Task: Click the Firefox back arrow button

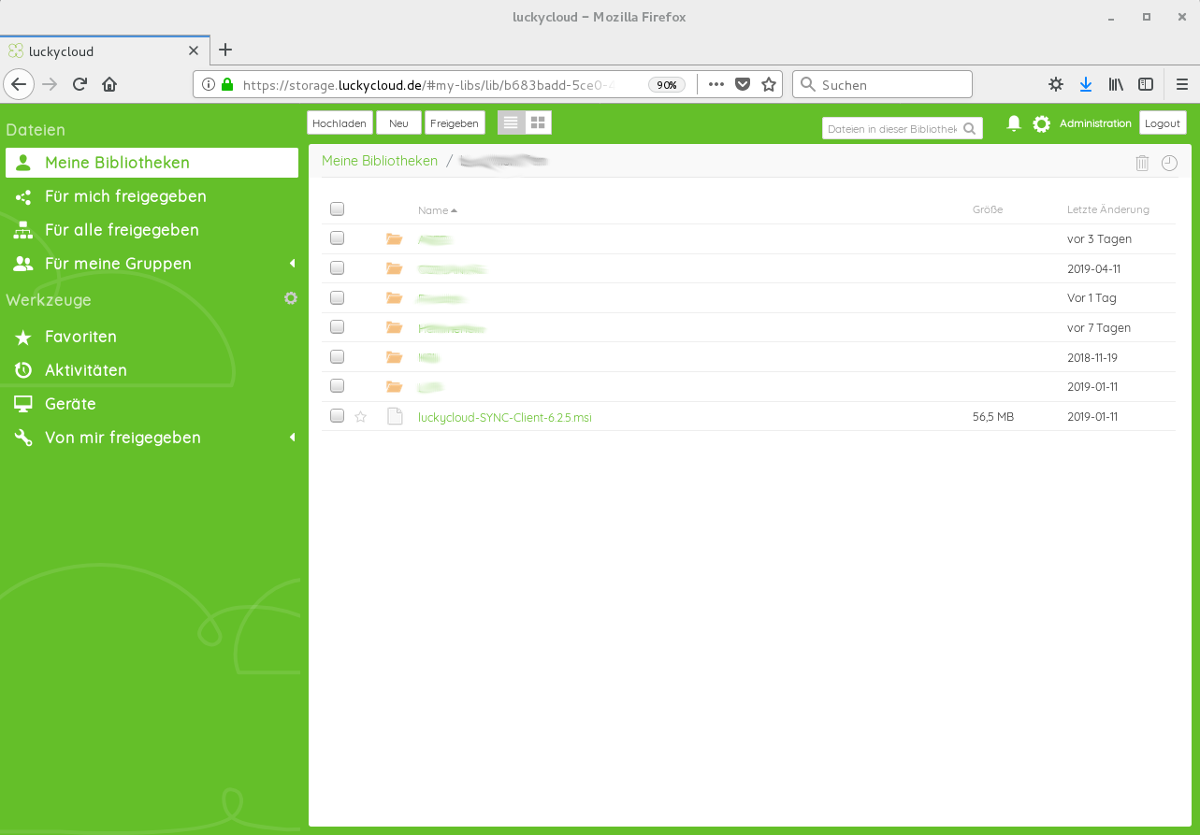Action: (x=19, y=85)
